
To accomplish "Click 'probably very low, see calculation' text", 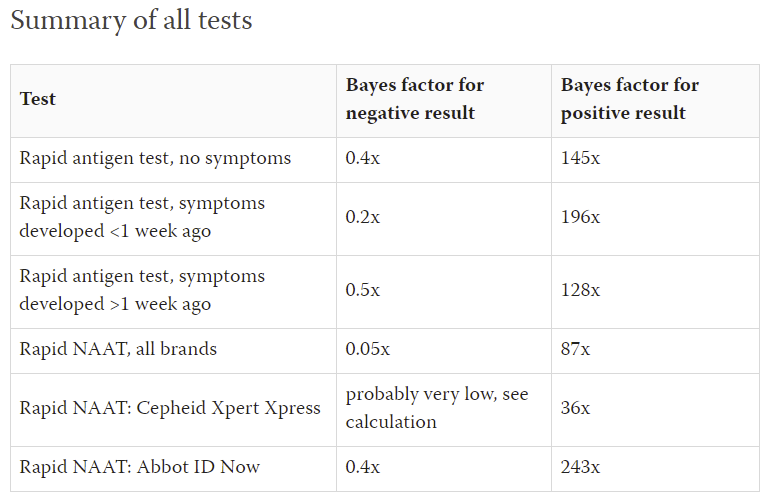I will pos(437,408).
